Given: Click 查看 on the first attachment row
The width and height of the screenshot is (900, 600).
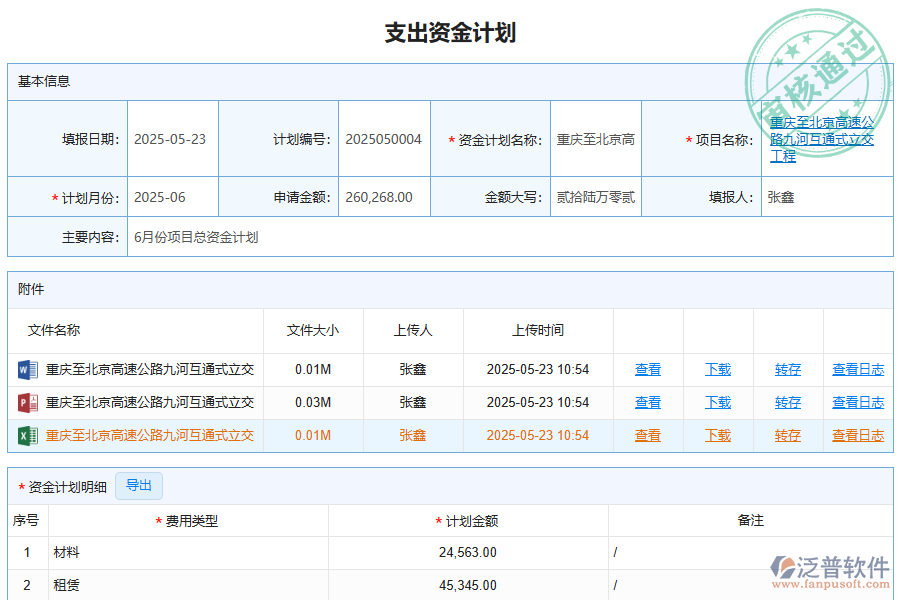Looking at the screenshot, I should click(648, 369).
